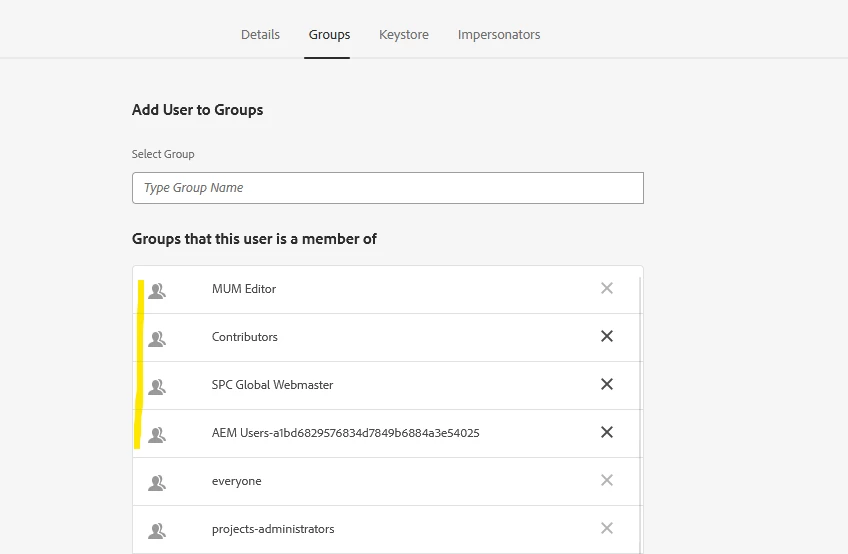The height and width of the screenshot is (554, 848).
Task: Click group icon beside projects-administrators
Action: [x=157, y=530]
